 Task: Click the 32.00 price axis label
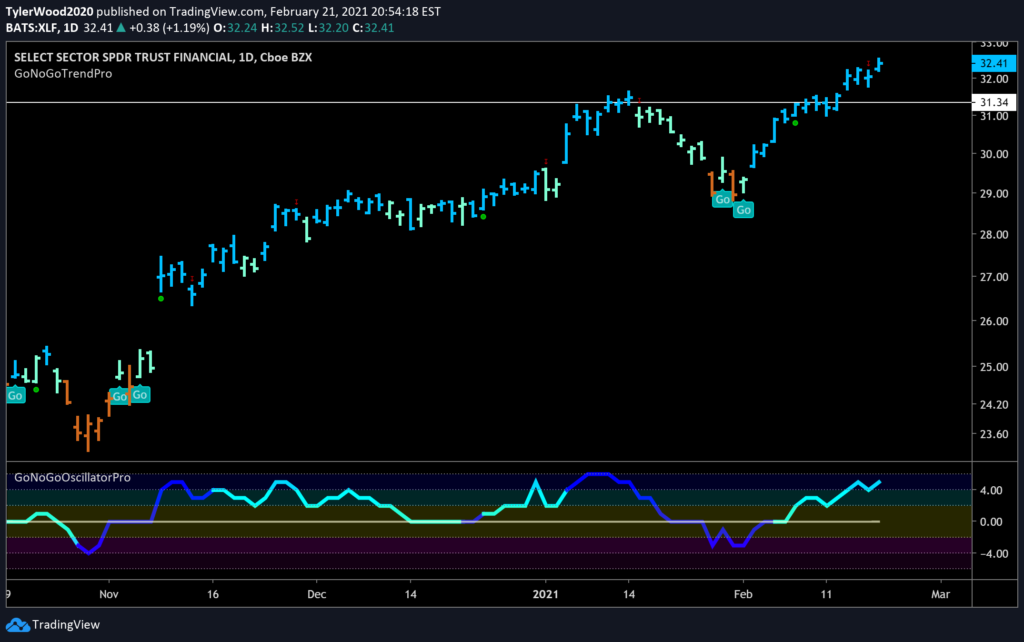(993, 79)
